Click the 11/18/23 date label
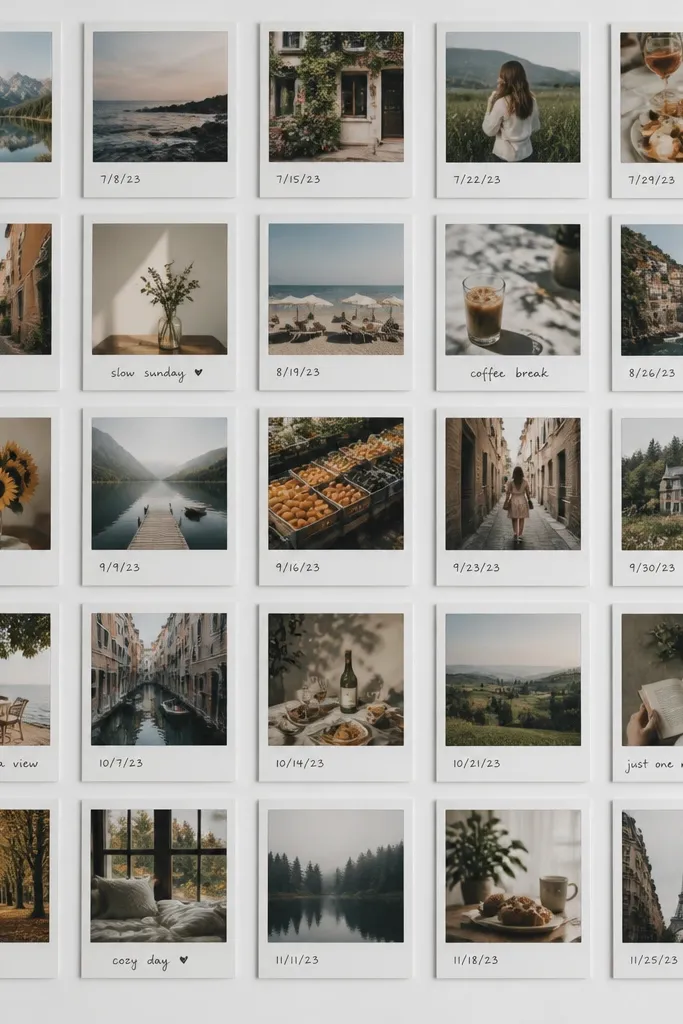 [x=476, y=960]
